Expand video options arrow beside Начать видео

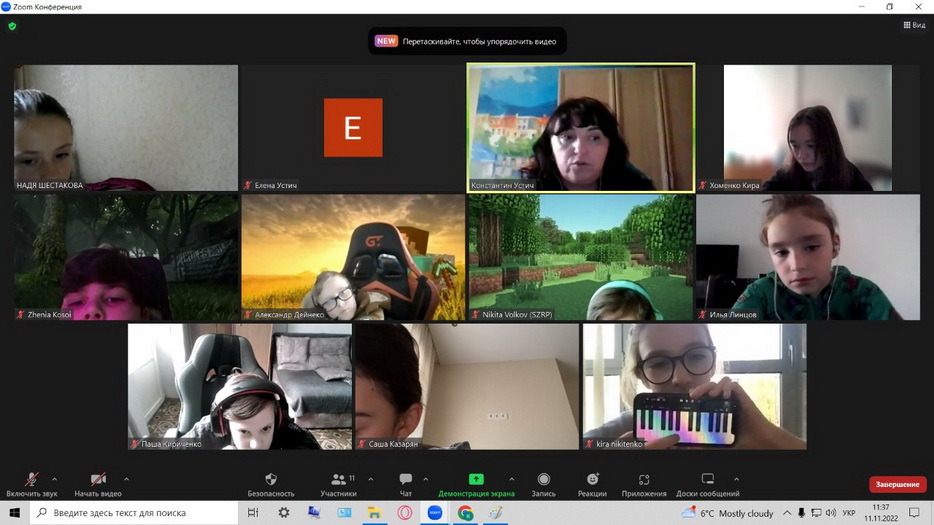126,479
